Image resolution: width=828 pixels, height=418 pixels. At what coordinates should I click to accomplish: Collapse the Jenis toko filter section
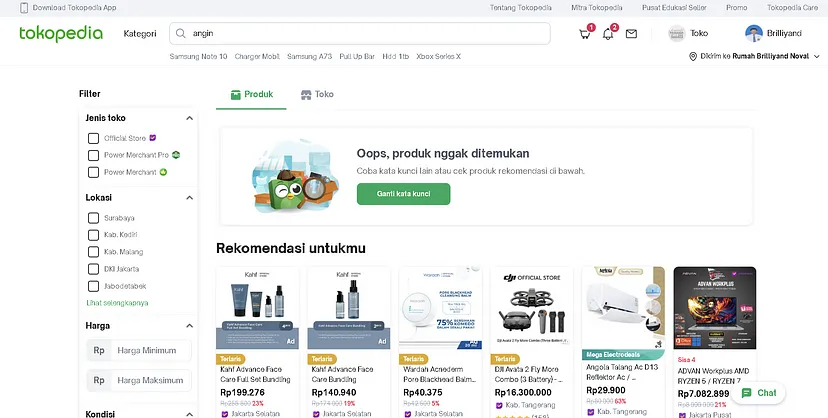tap(190, 118)
